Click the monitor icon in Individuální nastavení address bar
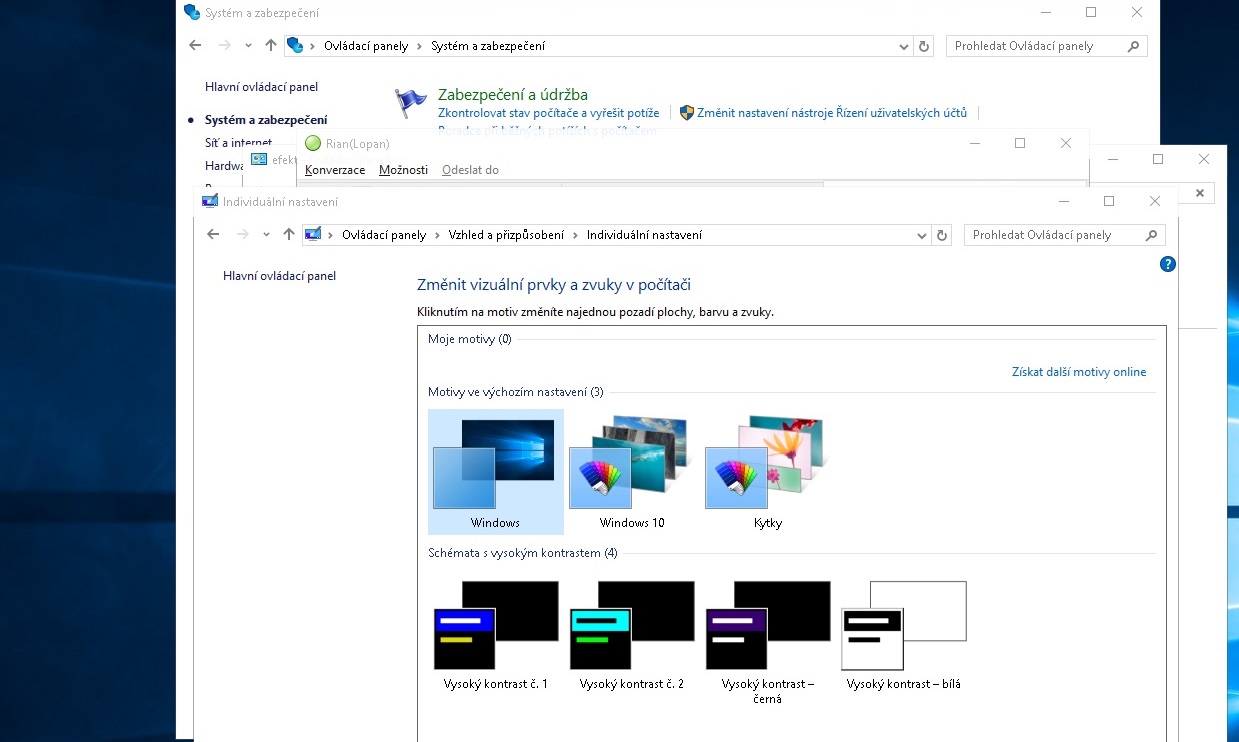Image resolution: width=1239 pixels, height=742 pixels. [314, 235]
